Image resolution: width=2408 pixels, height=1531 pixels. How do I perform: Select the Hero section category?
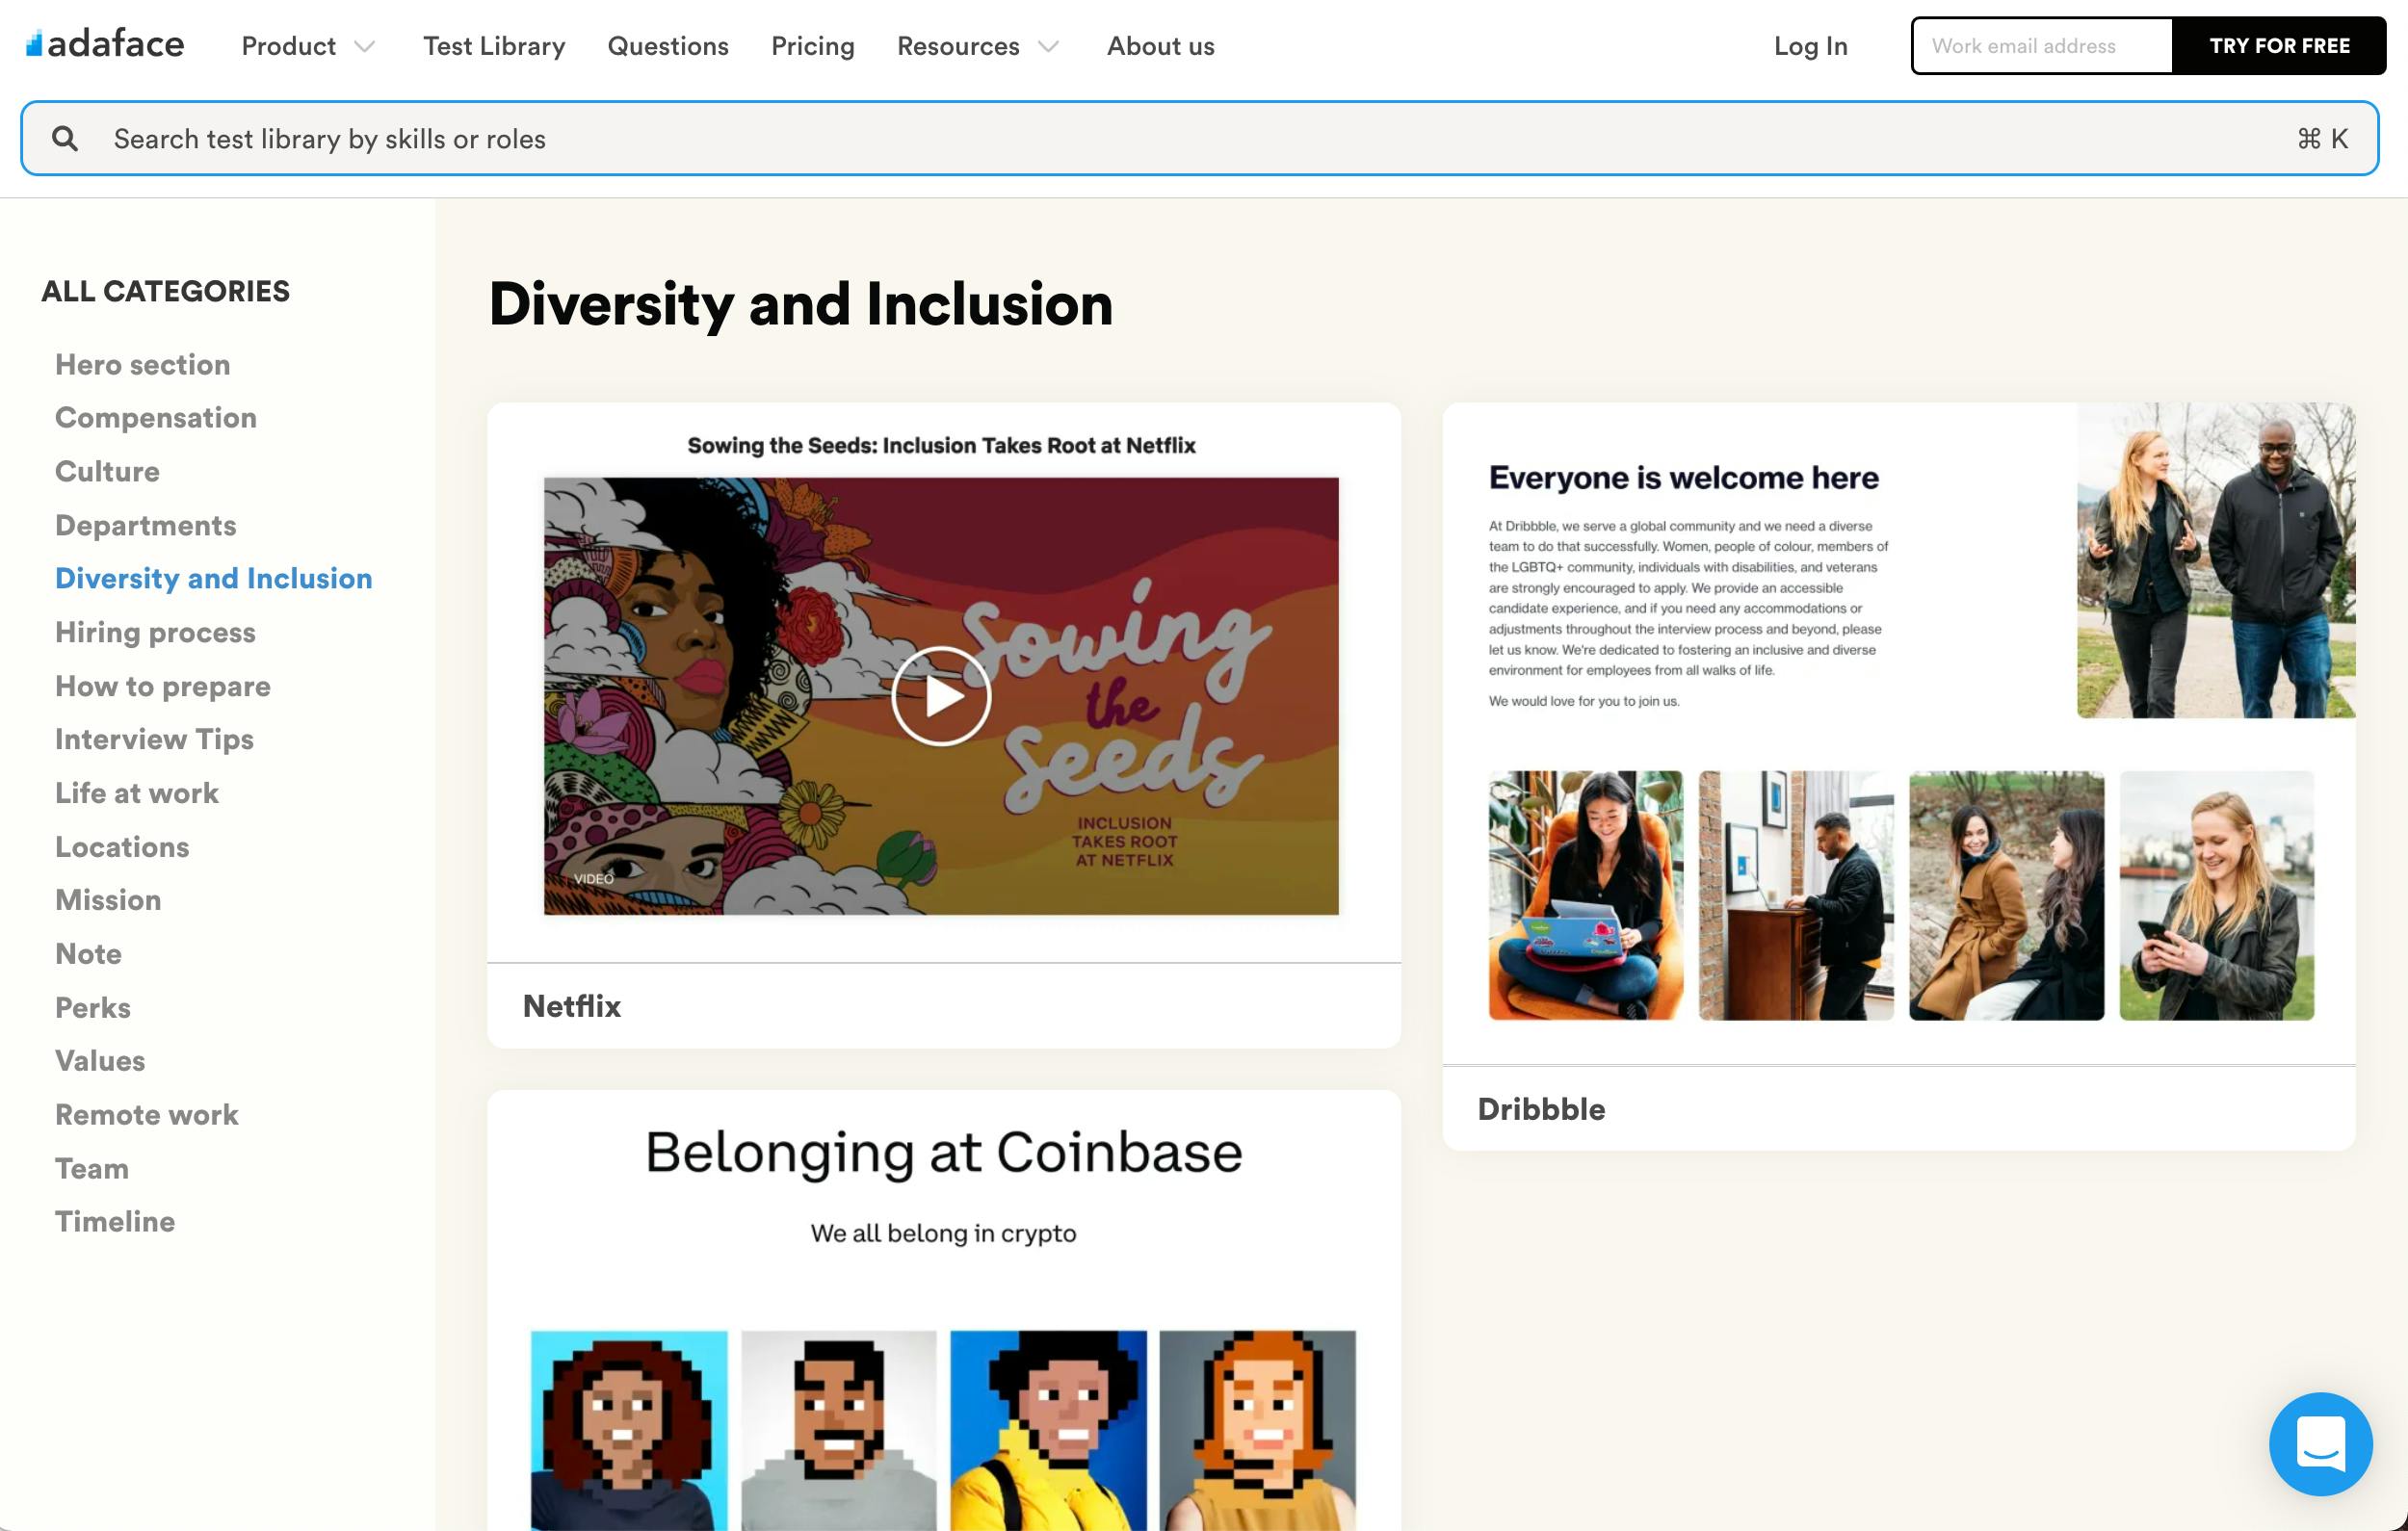[143, 364]
